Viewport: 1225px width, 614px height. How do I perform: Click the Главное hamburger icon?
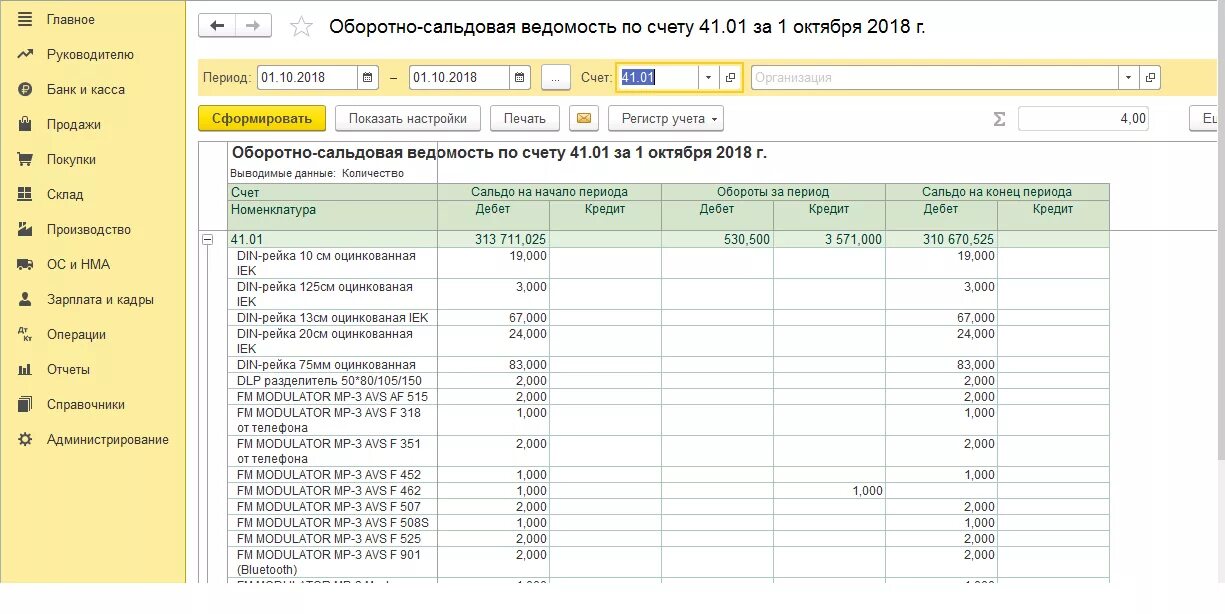pos(25,20)
